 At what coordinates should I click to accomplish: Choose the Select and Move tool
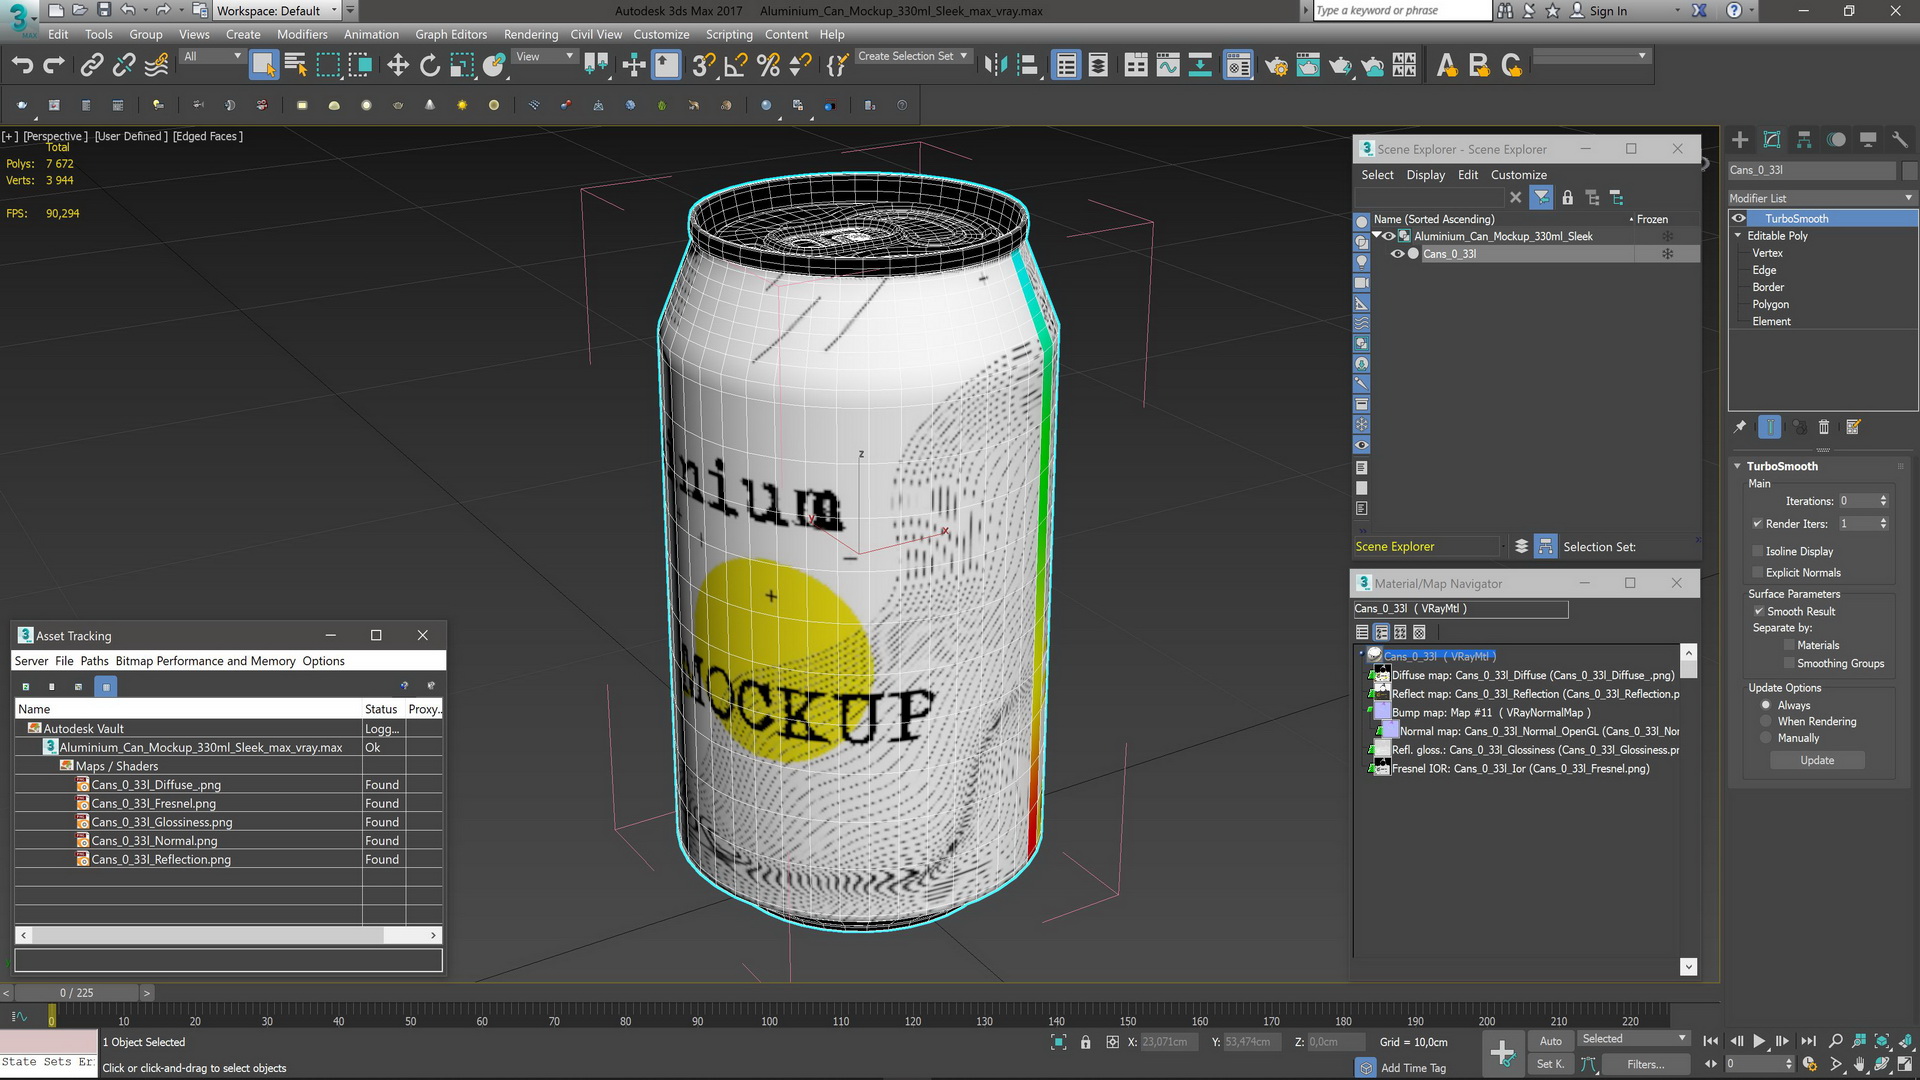(398, 66)
